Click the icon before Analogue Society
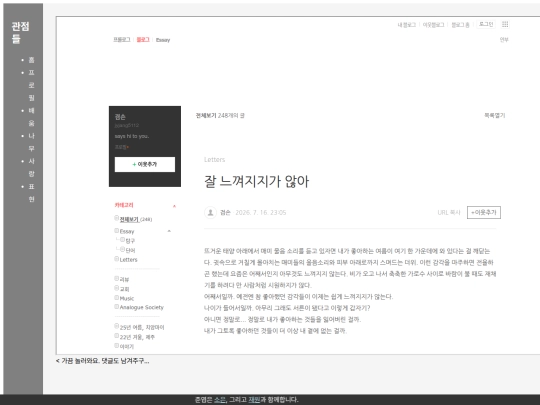 [116, 307]
